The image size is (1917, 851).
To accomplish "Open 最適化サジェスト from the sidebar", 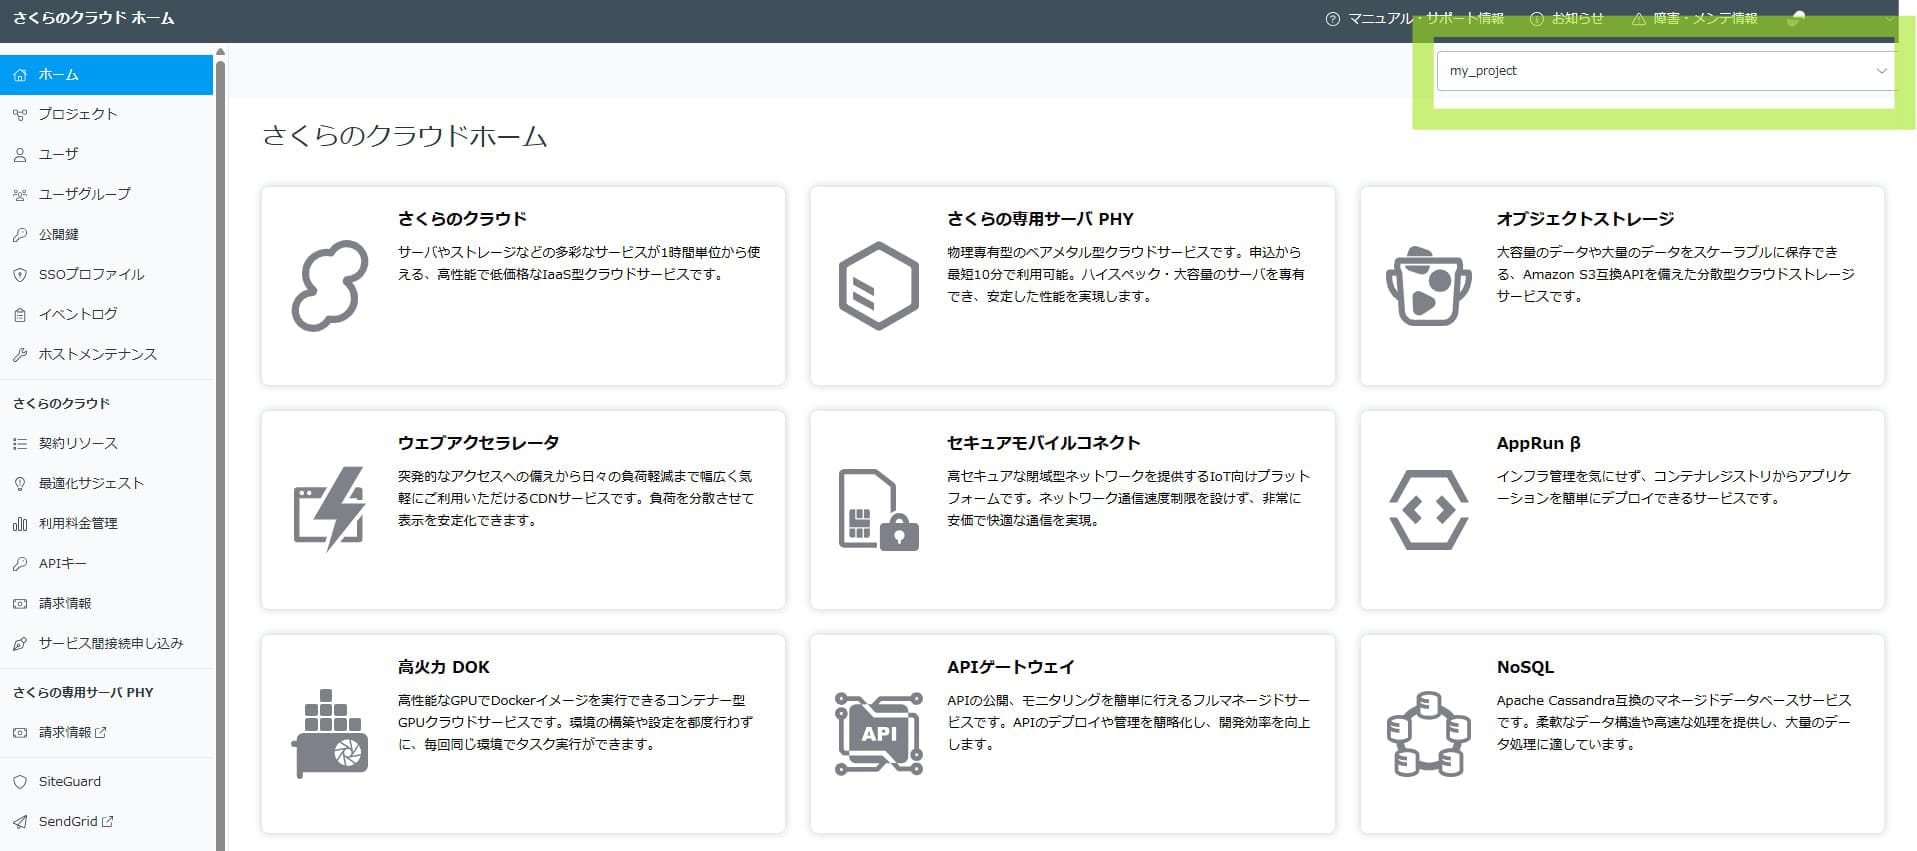I will (106, 483).
